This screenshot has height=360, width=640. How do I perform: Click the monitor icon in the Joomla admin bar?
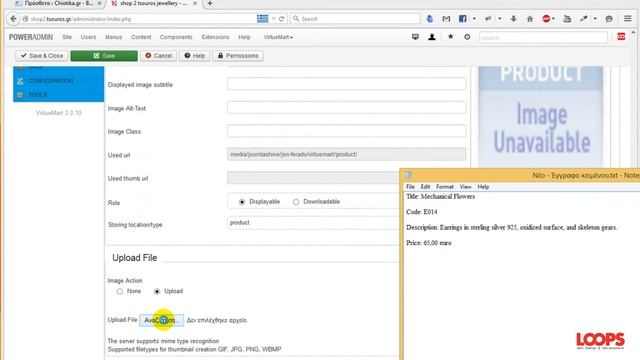pyautogui.click(x=415, y=37)
